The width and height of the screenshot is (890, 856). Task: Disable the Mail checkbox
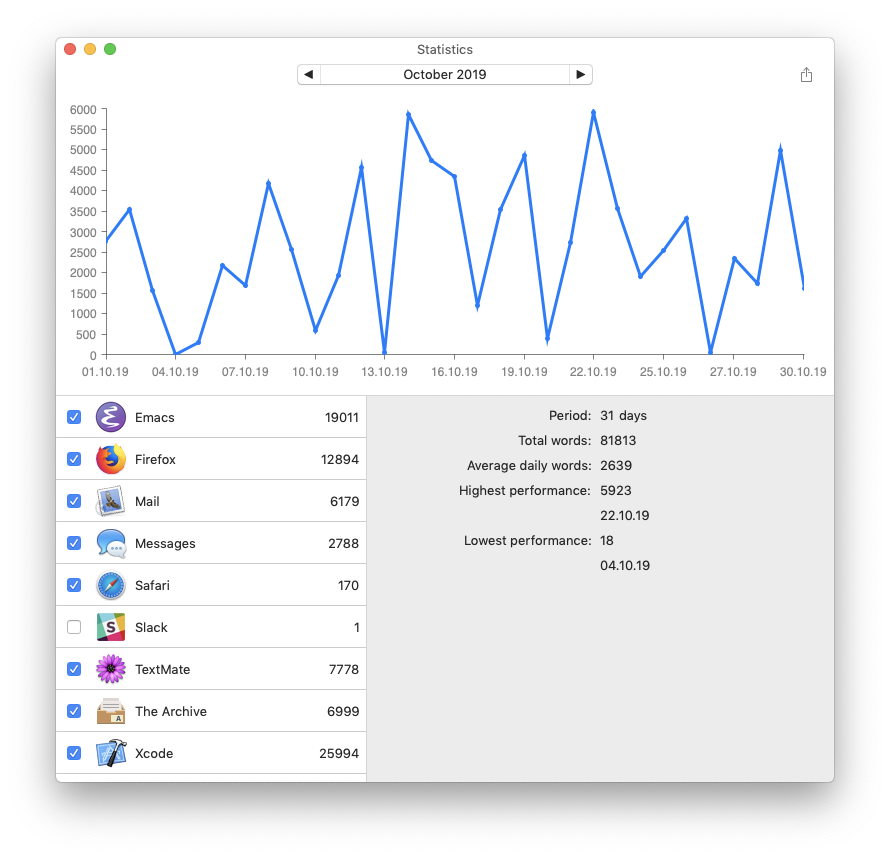coord(74,501)
